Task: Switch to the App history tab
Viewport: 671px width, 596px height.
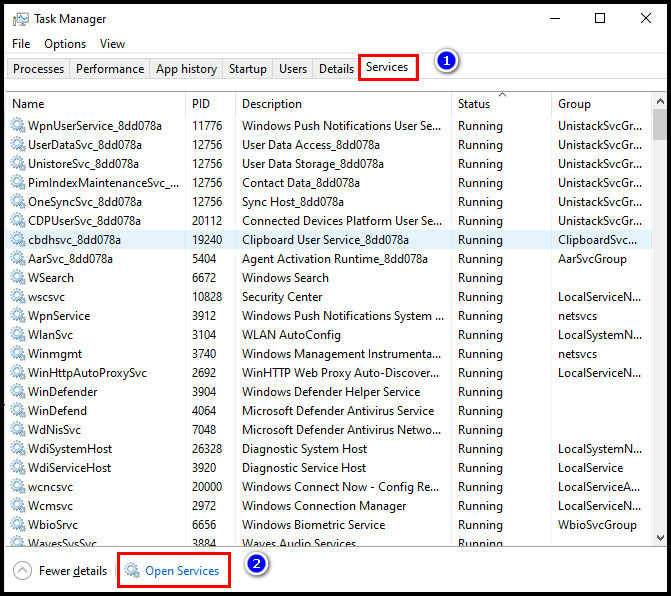Action: click(186, 69)
